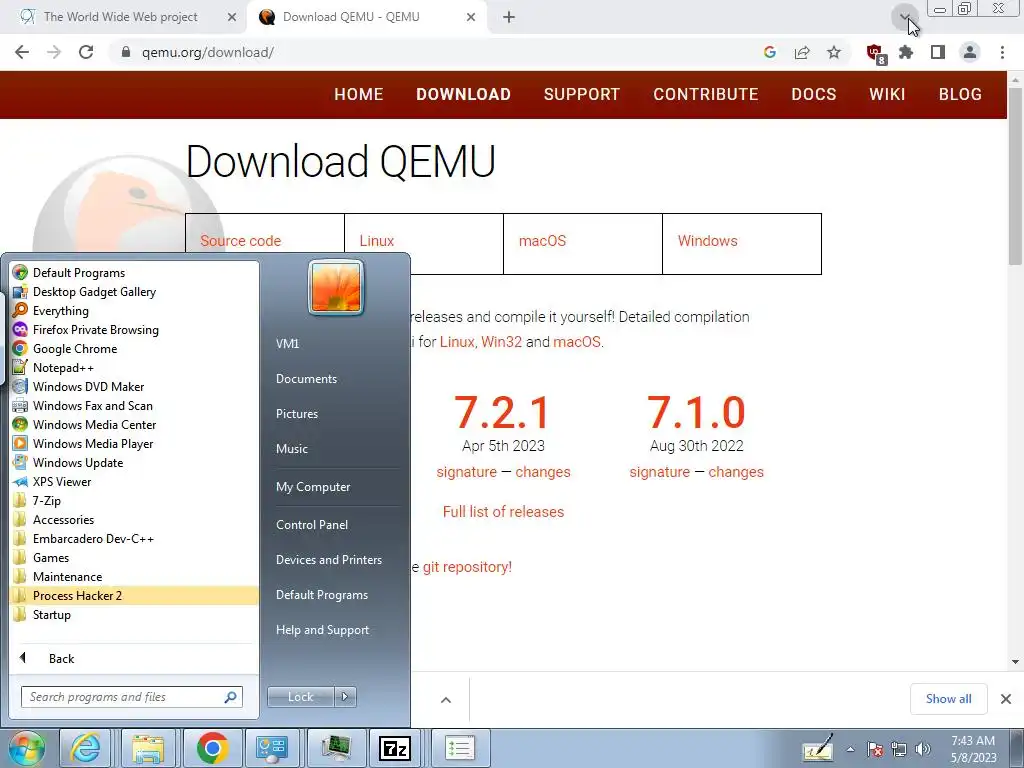Open Control Panel from Start menu
The image size is (1024, 768).
pyautogui.click(x=312, y=524)
